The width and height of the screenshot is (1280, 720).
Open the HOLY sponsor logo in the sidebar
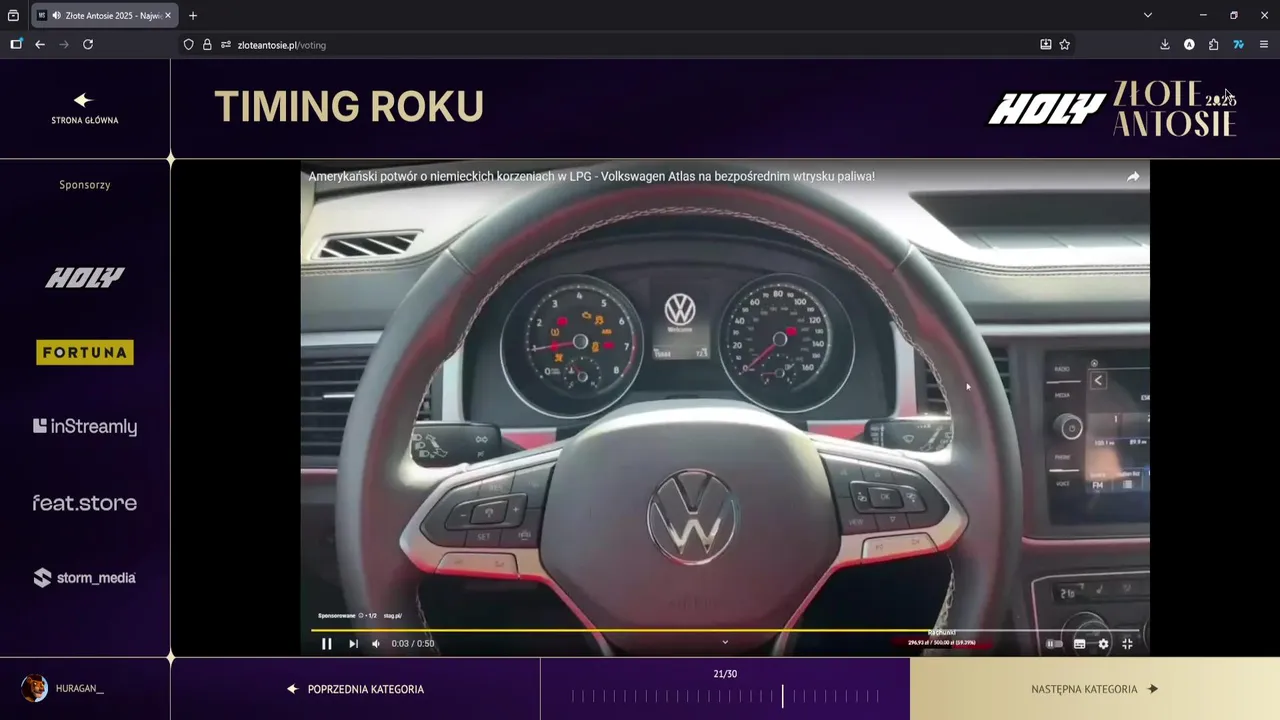85,277
